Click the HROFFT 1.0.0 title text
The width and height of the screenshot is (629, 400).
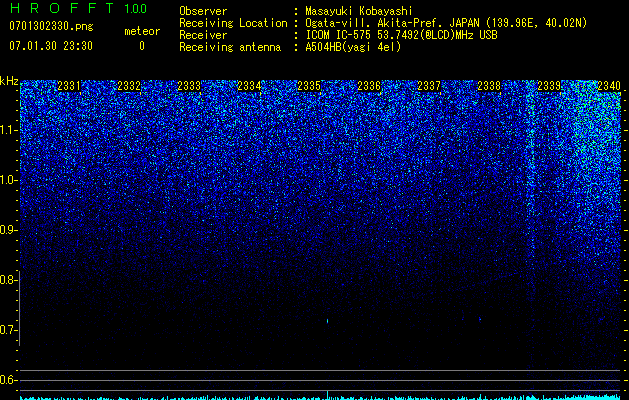pyautogui.click(x=78, y=8)
